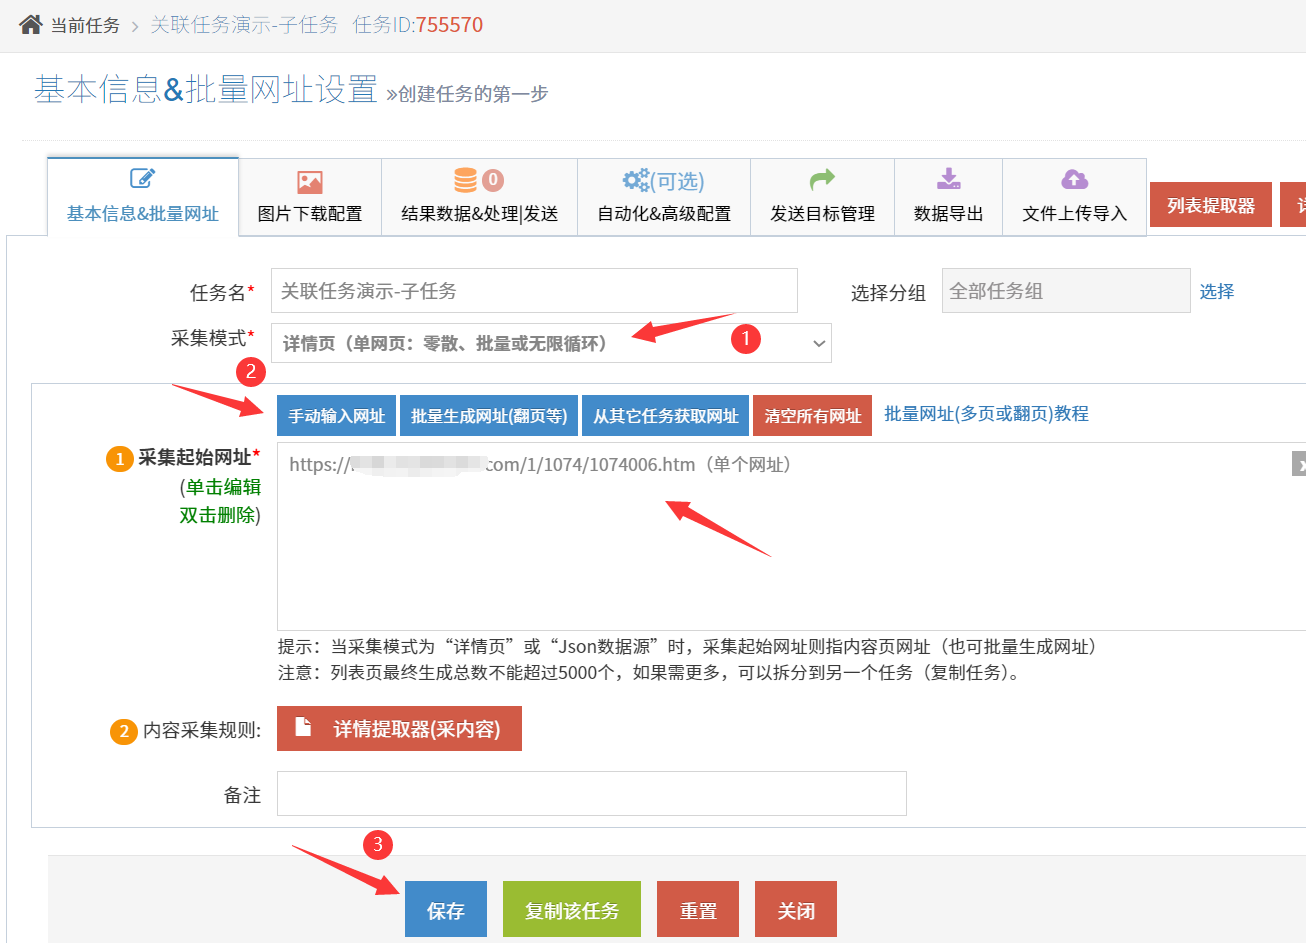Image resolution: width=1306 pixels, height=943 pixels.
Task: Click 批量生成网址(翻页等) button
Action: click(489, 416)
